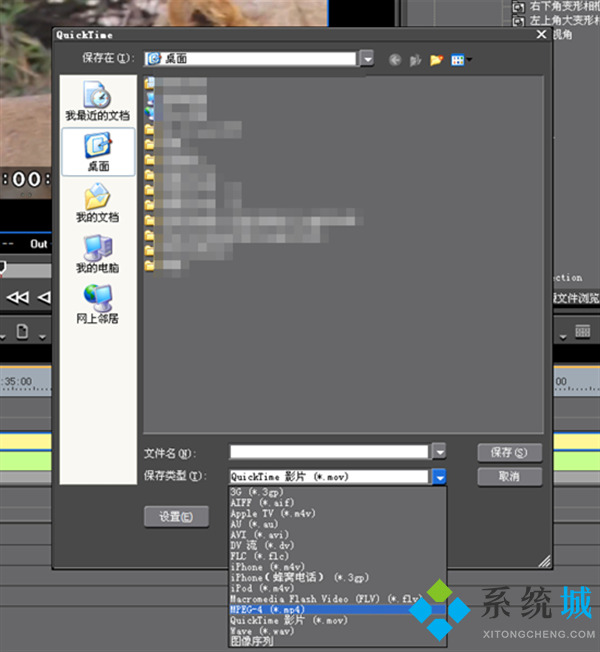Choose iPhone(蜂窝电话) (*.3gp) format

[x=338, y=578]
